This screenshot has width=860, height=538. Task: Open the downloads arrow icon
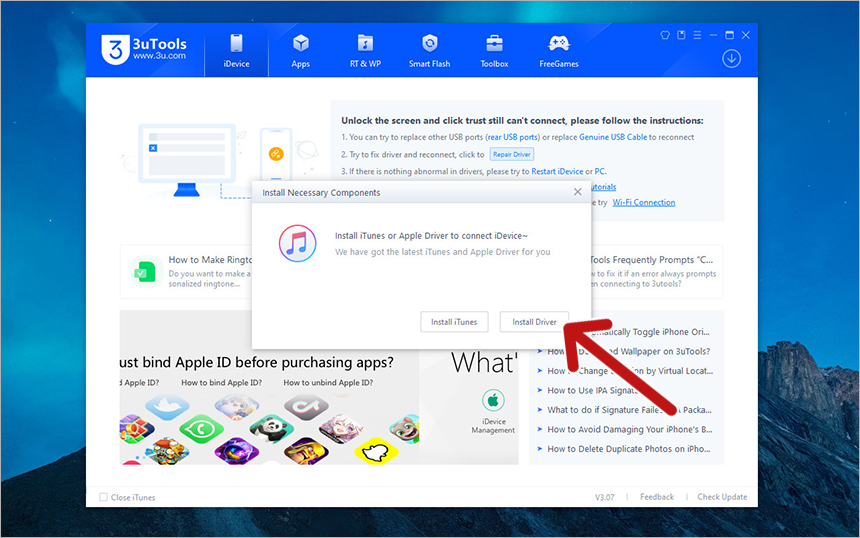731,58
